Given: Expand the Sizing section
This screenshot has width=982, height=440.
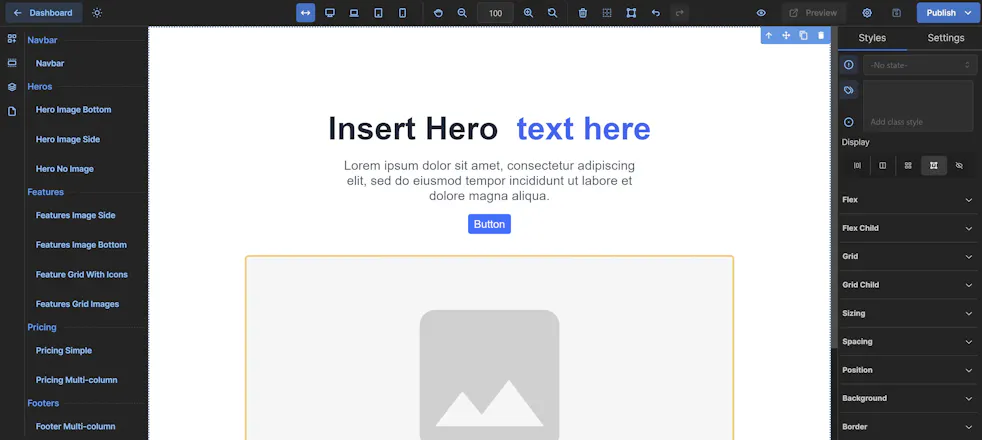Looking at the screenshot, I should point(908,314).
